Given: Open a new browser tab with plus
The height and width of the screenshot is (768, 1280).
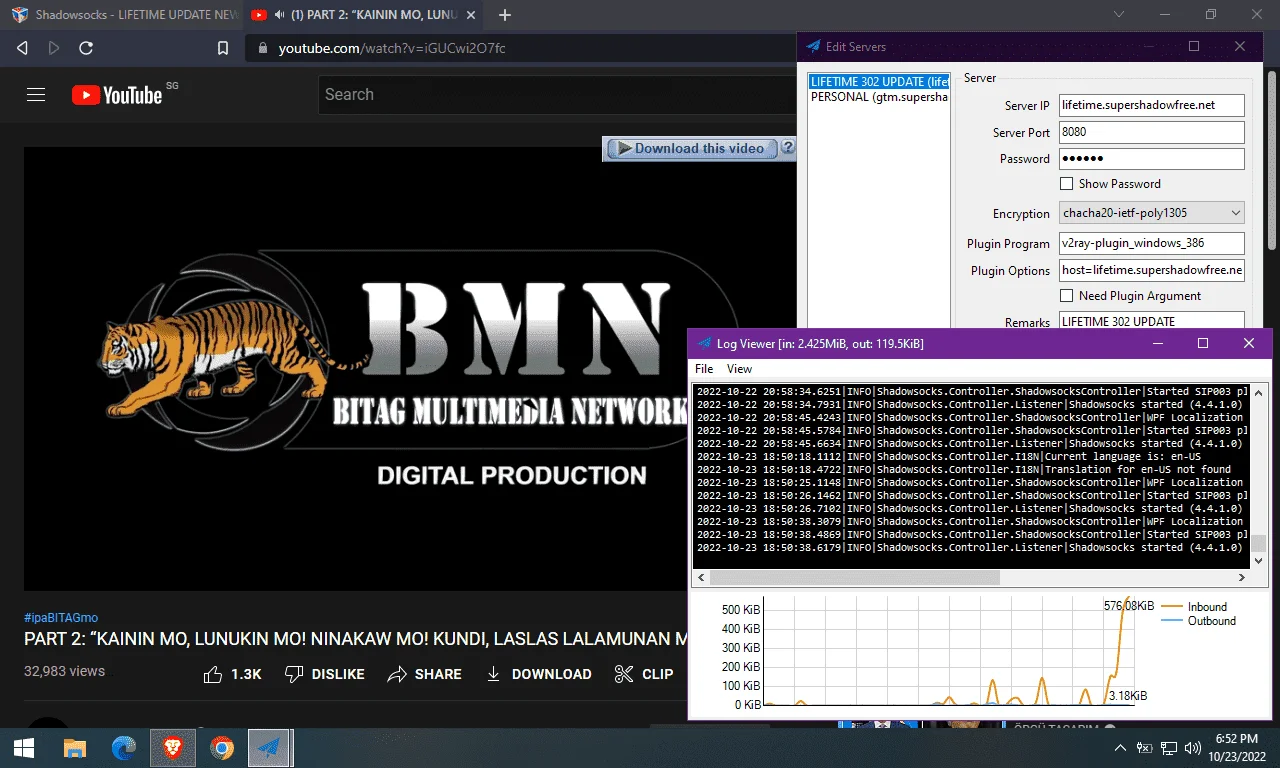Looking at the screenshot, I should coord(505,15).
